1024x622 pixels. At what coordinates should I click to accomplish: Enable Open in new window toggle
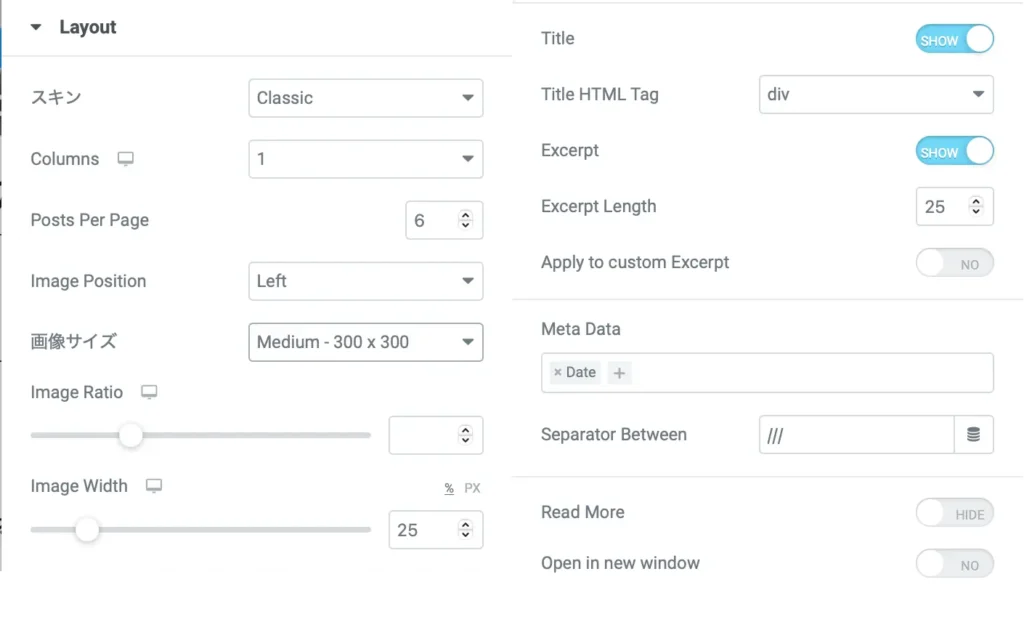pos(954,564)
